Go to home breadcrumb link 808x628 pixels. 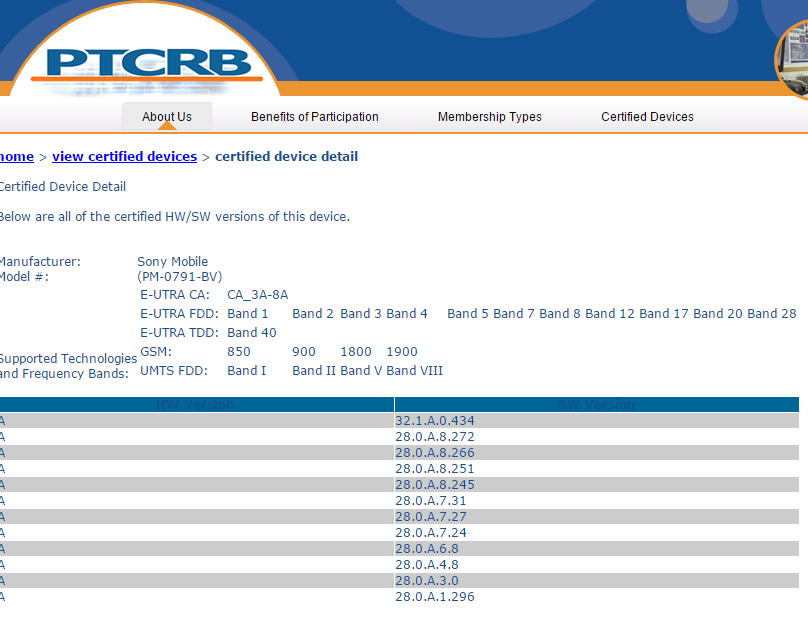coord(16,157)
